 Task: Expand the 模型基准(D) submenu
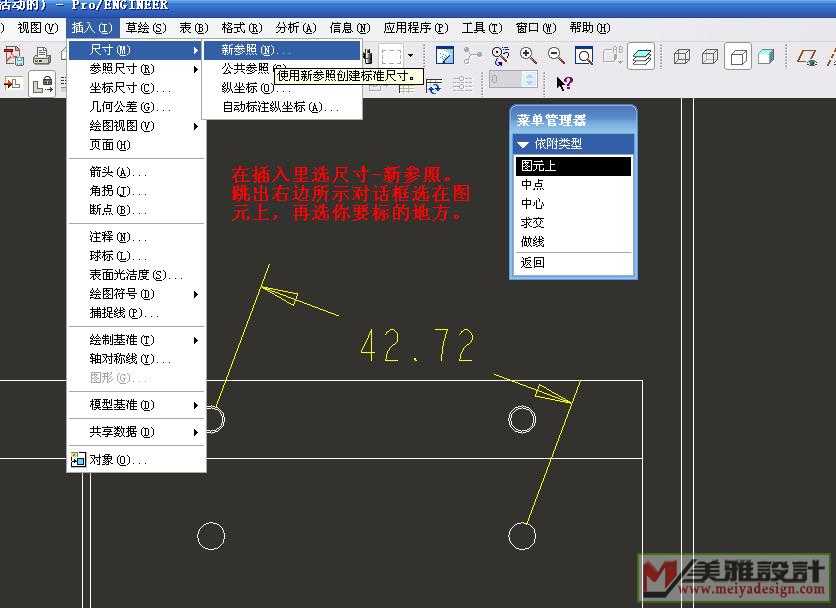pos(135,405)
